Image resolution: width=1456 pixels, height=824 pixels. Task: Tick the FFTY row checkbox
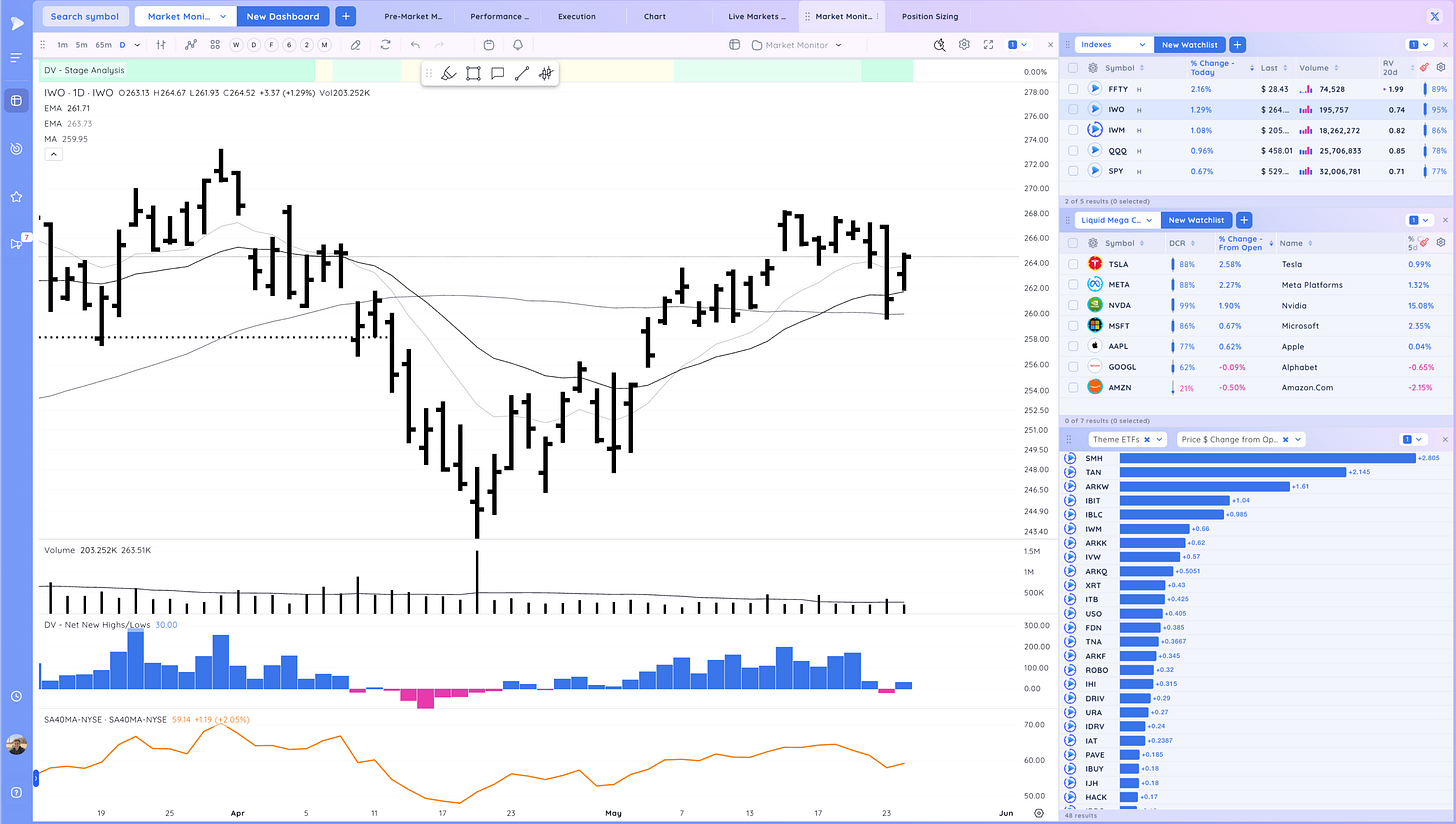click(x=1073, y=89)
